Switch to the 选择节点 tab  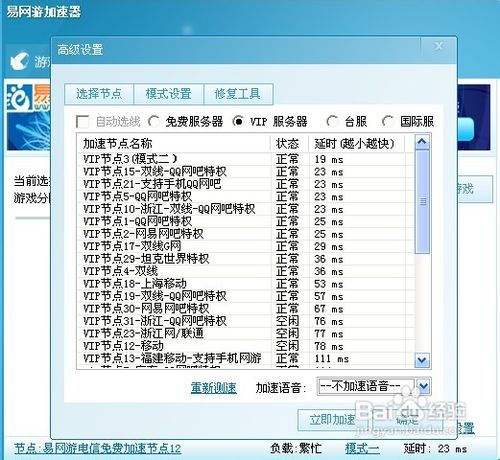click(x=99, y=94)
